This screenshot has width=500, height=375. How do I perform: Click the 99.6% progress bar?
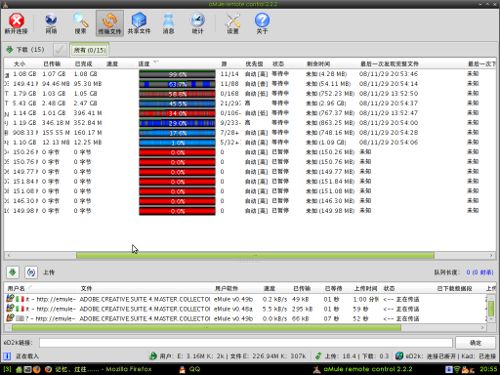[x=177, y=74]
